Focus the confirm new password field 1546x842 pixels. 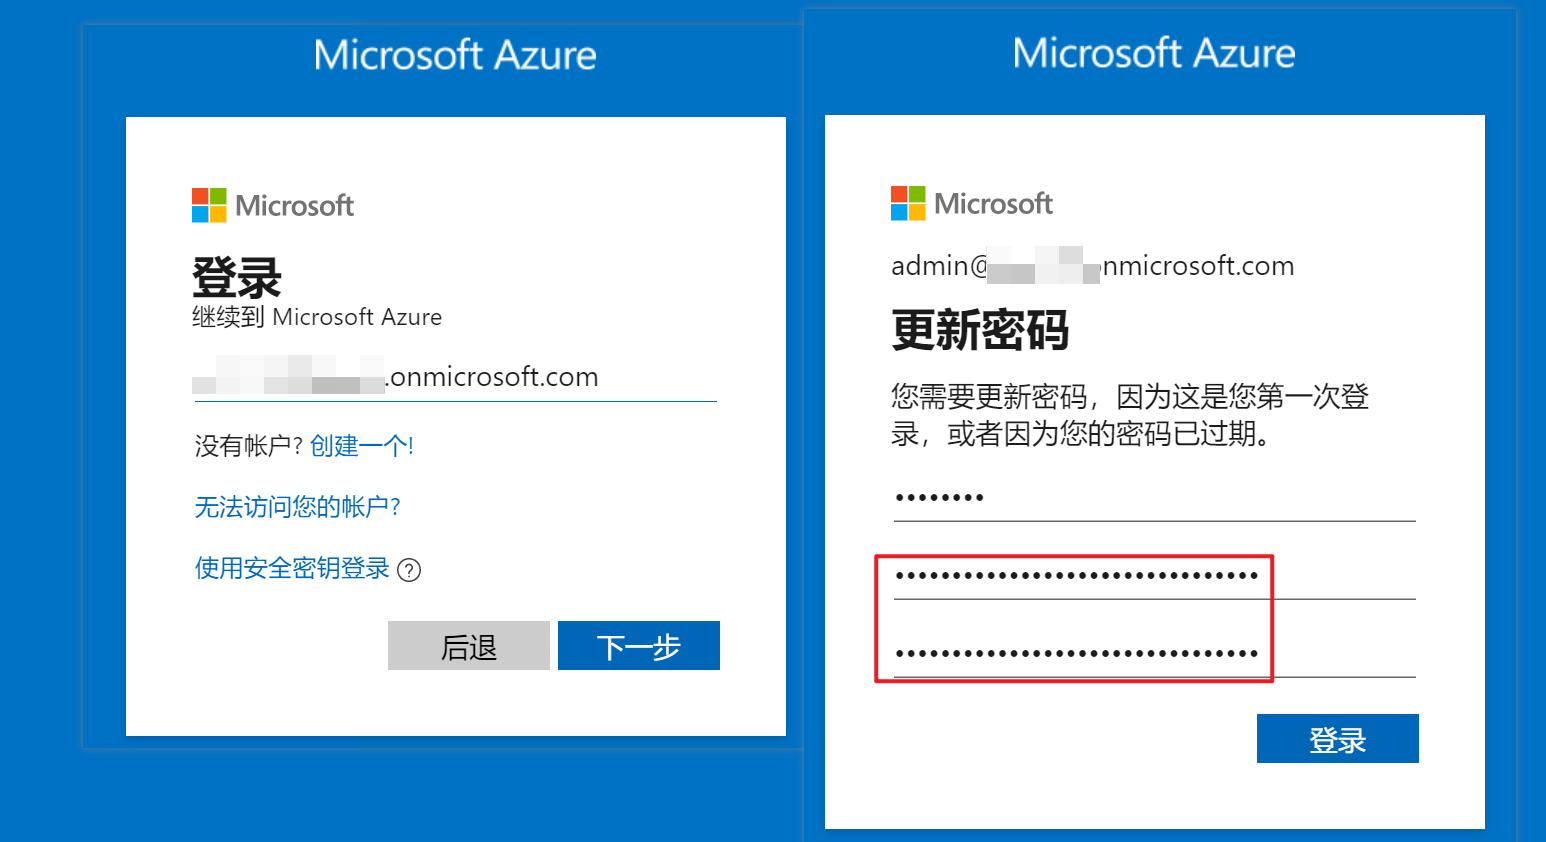coord(1155,654)
